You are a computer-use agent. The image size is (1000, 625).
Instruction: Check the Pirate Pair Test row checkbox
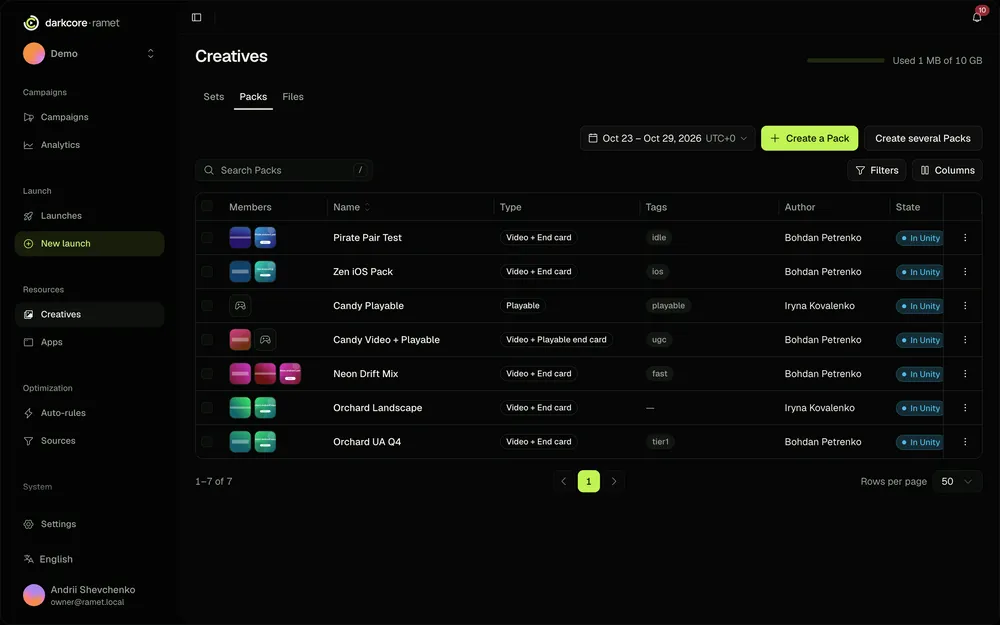click(207, 238)
